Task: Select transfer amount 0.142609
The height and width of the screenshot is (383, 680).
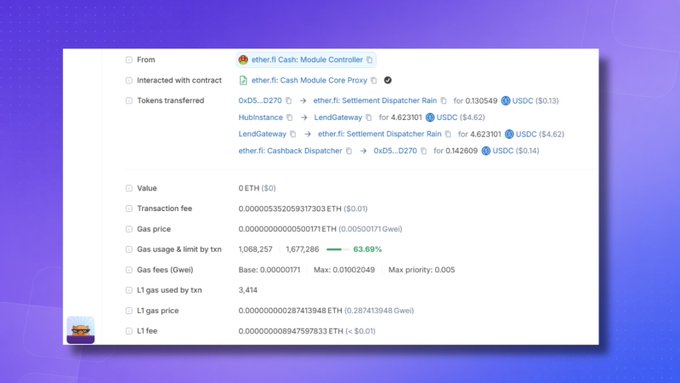Action: tap(461, 151)
